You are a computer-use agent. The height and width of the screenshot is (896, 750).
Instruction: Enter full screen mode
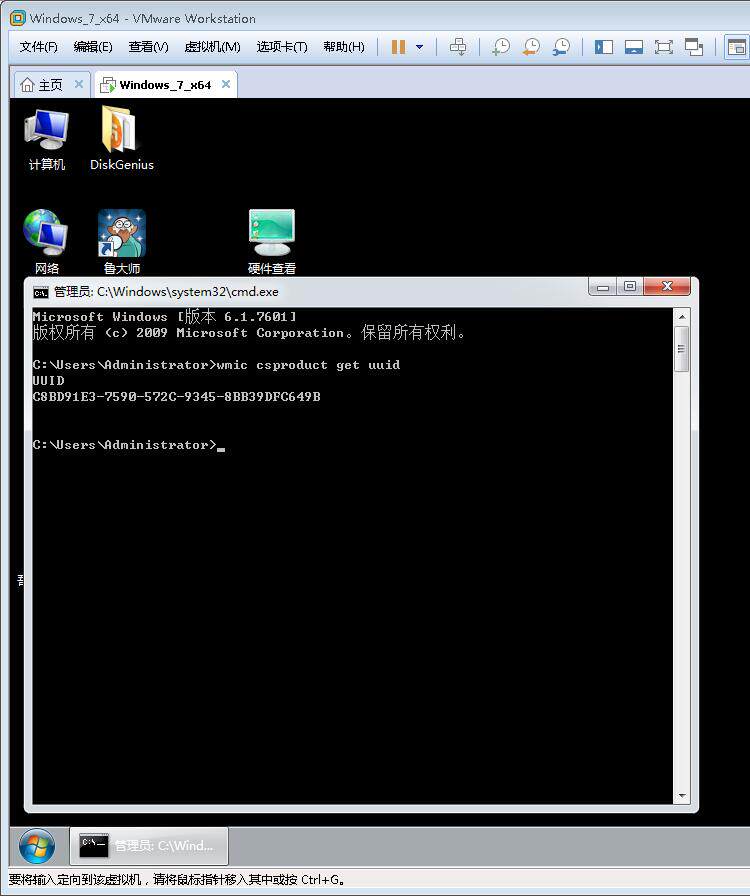tap(663, 47)
